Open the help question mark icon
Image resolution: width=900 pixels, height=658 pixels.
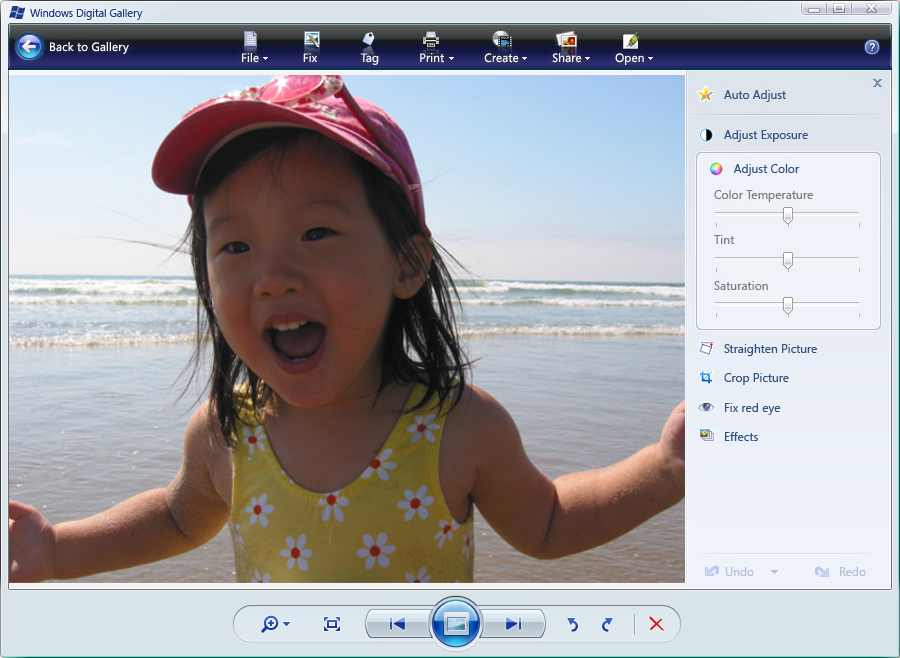tap(871, 47)
